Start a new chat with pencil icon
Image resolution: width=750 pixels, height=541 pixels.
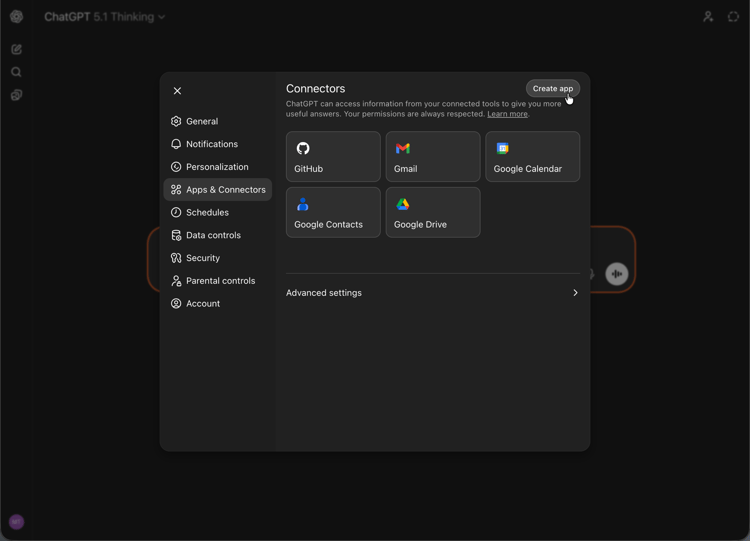point(16,49)
